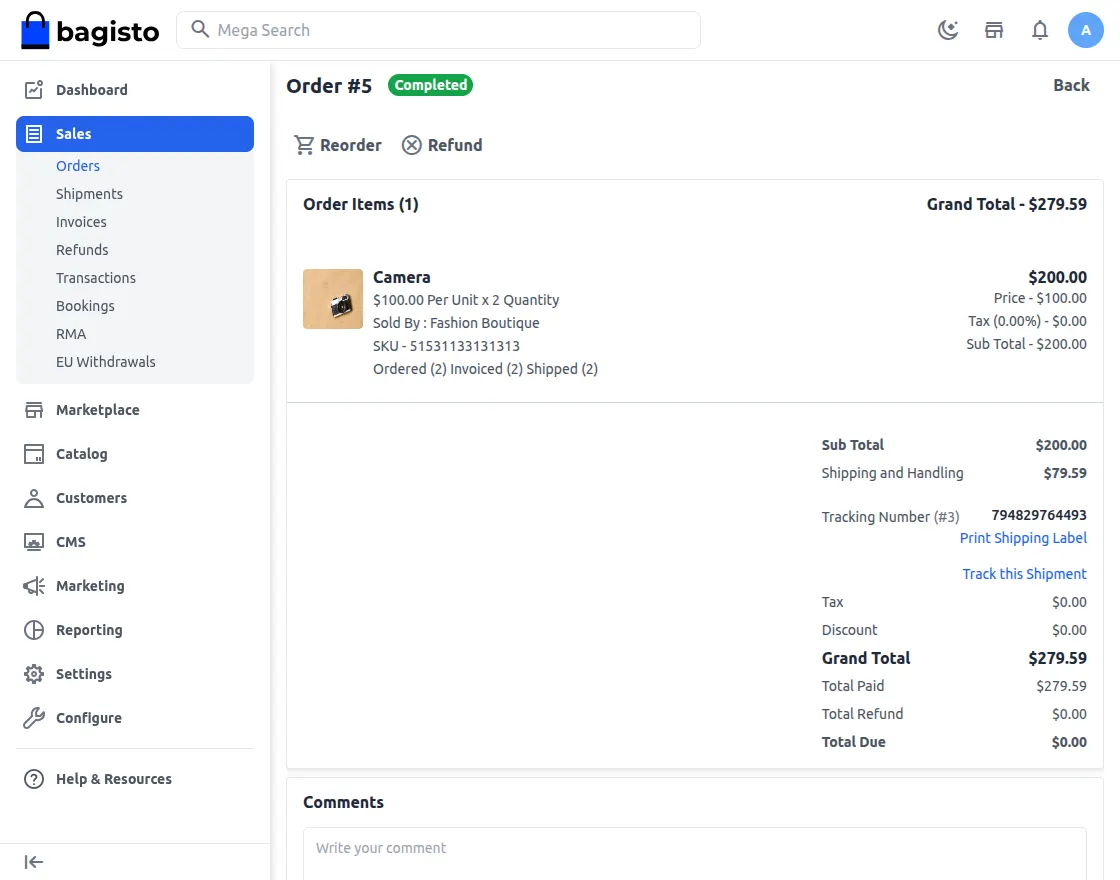Click Order #5 heading

[x=329, y=86]
